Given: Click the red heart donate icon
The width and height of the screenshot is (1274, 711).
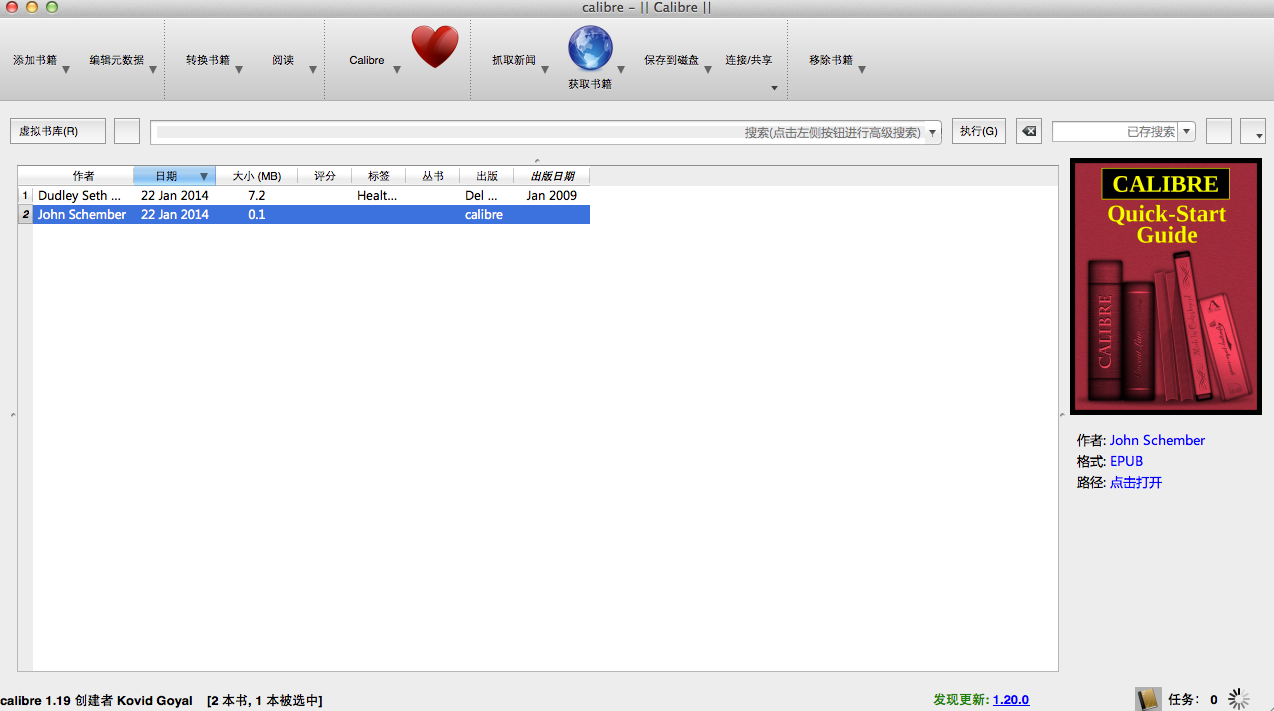Looking at the screenshot, I should click(x=435, y=48).
